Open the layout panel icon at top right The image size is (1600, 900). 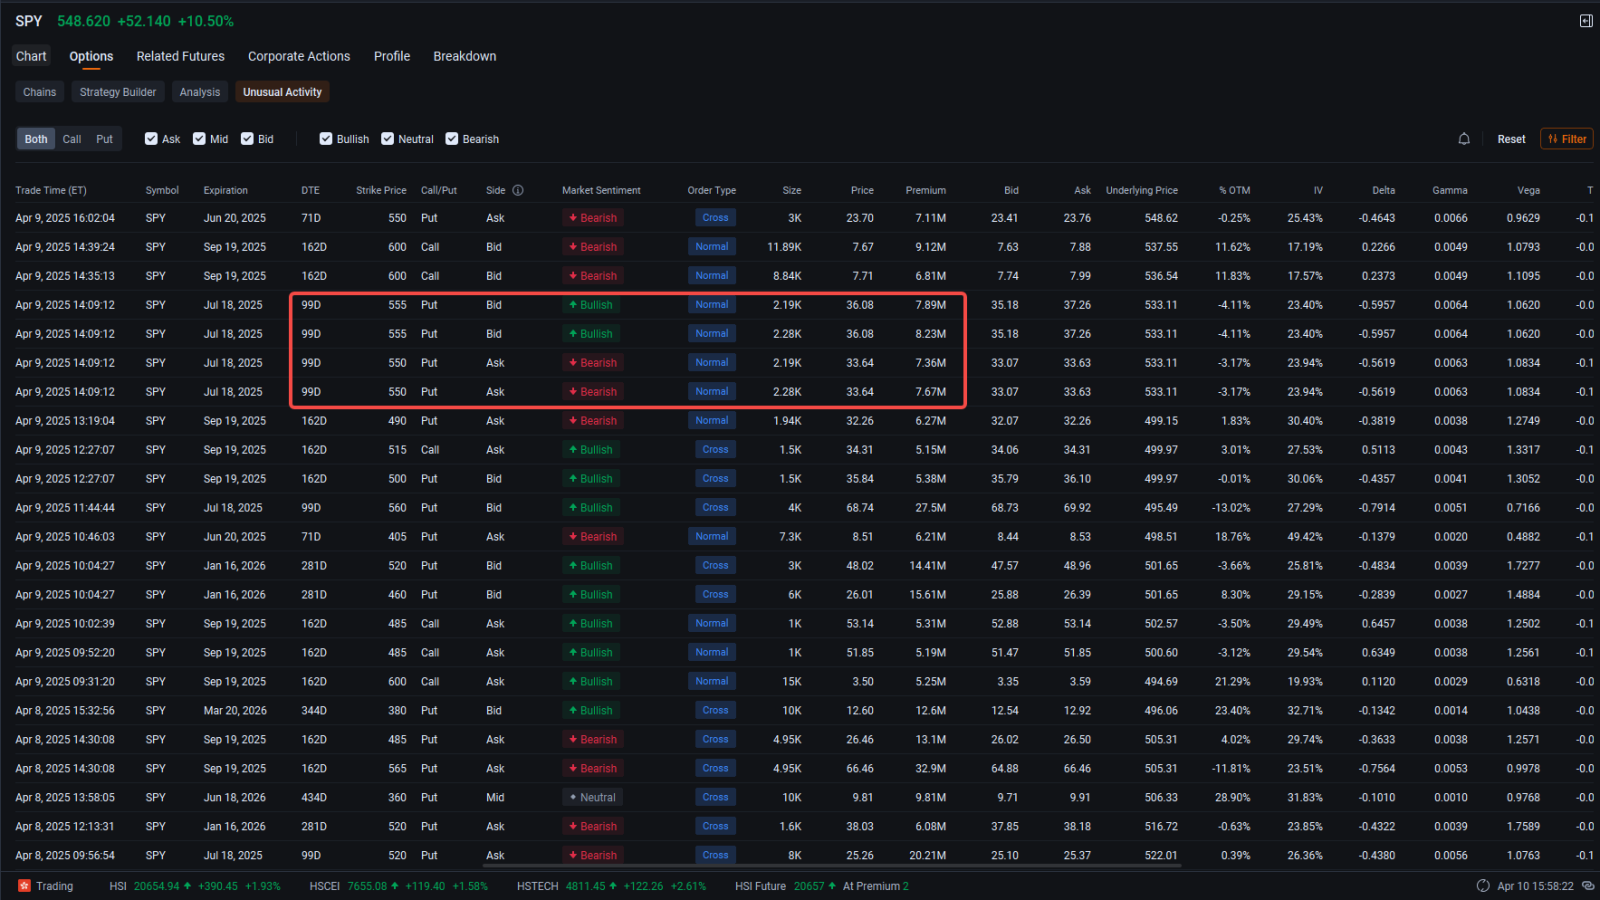[x=1586, y=21]
